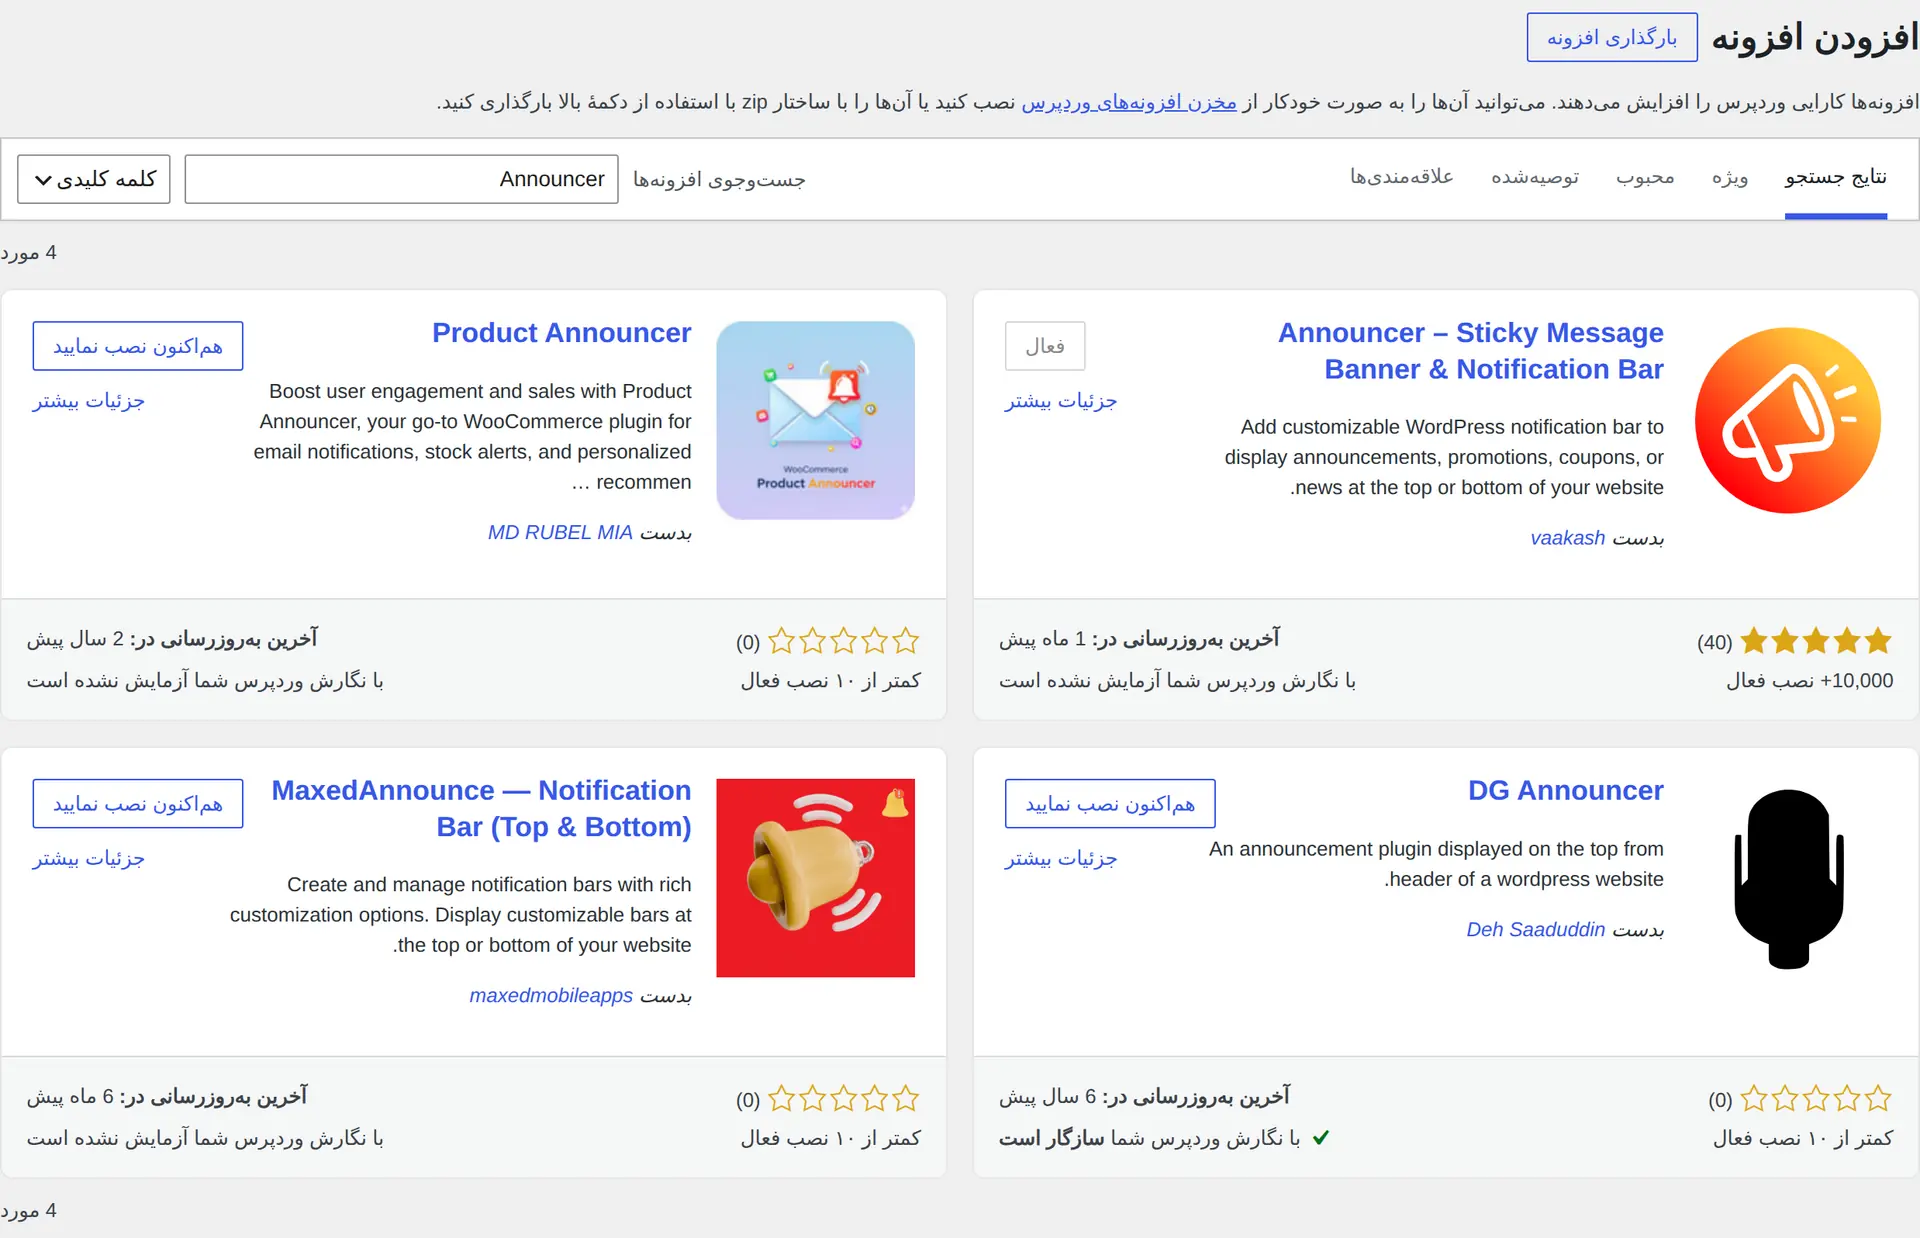Screen dimensions: 1920x1238
Task: Click the 'جست‌وجوی افزونه‌ها' search label
Action: [x=719, y=180]
